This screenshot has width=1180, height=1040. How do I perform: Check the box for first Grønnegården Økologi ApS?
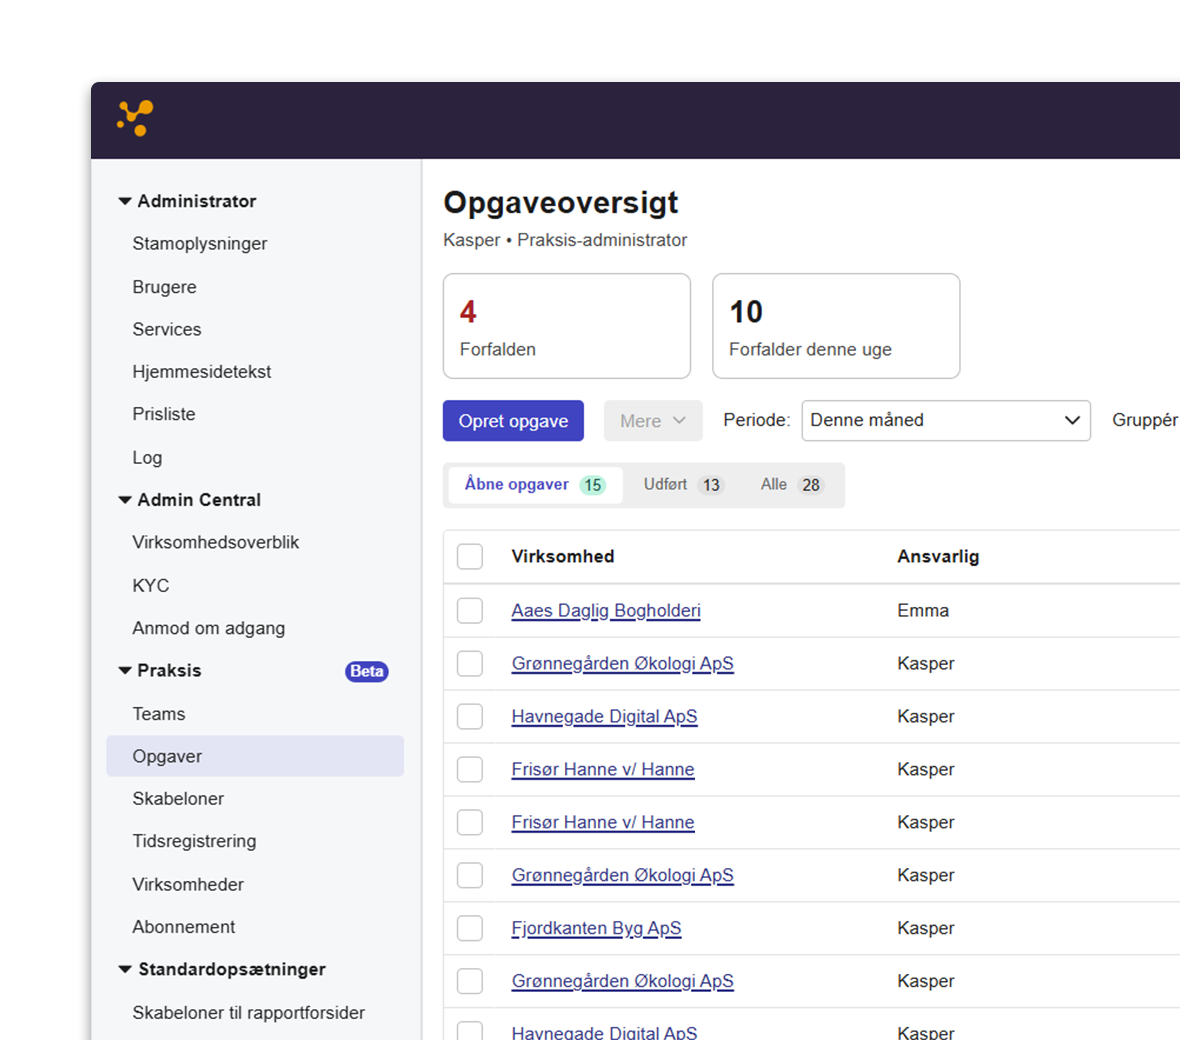pyautogui.click(x=470, y=664)
